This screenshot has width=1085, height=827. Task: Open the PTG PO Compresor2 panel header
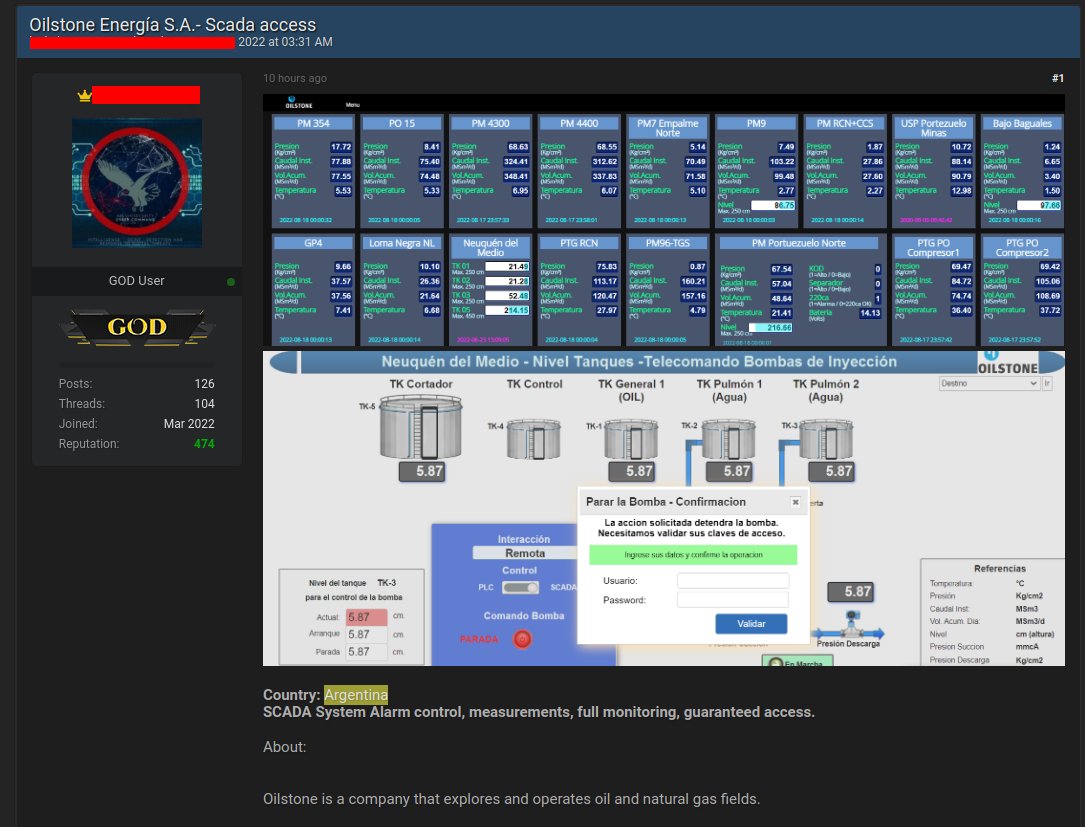(x=1021, y=247)
